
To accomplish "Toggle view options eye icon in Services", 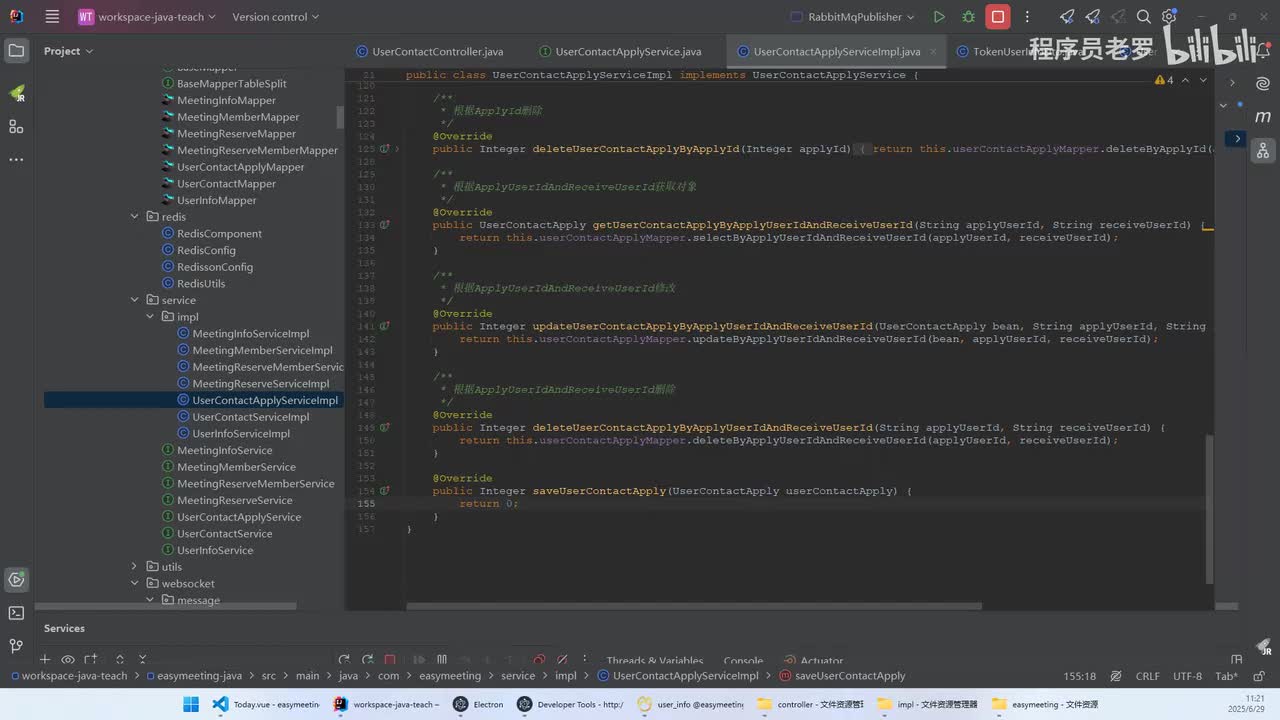I will pyautogui.click(x=68, y=660).
